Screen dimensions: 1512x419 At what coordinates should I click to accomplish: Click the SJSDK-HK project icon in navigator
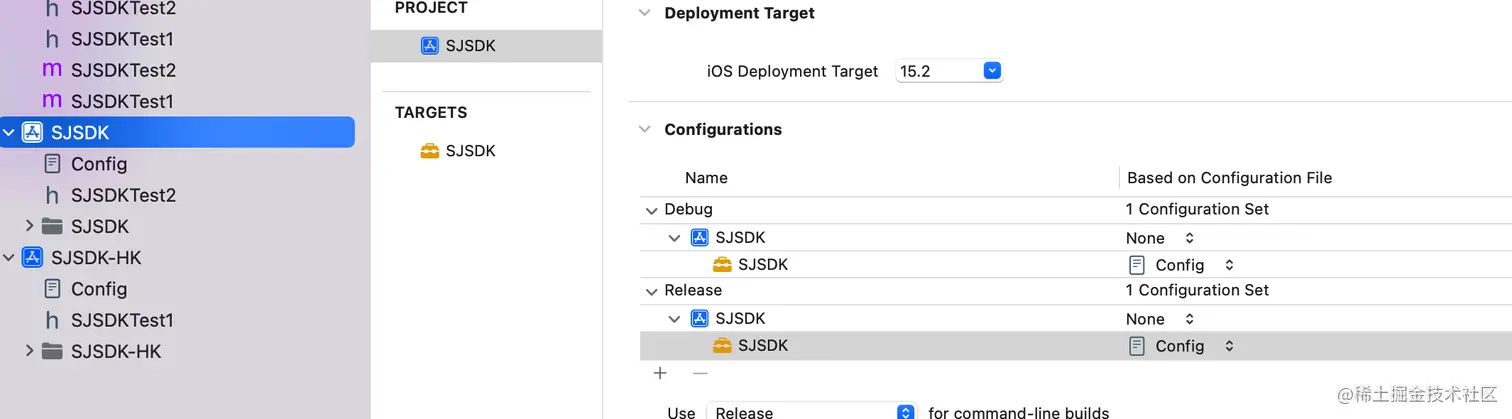32,258
